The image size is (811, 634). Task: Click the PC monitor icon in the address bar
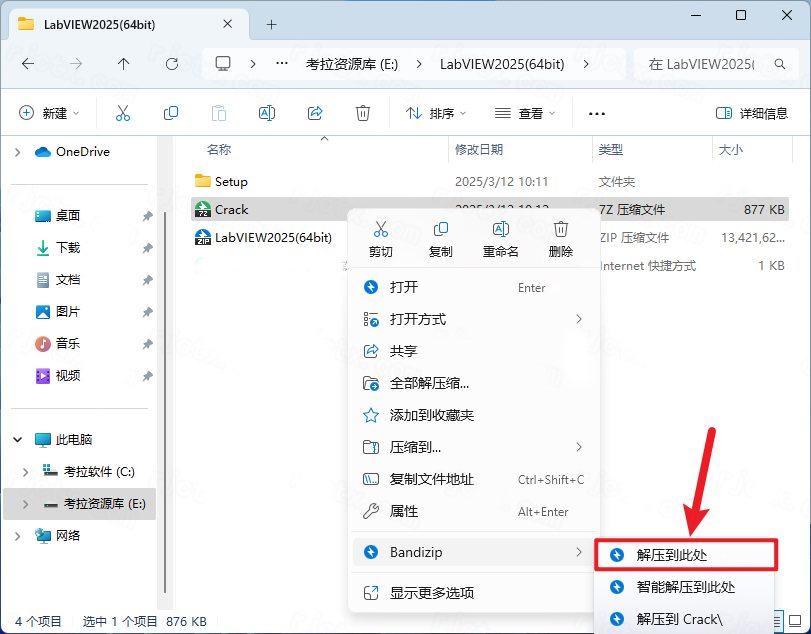pos(223,64)
